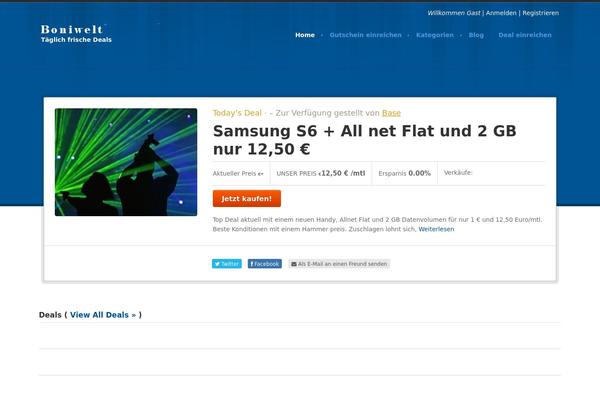Open the Kategorien menu
Screen dimensions: 600x400
[435, 35]
